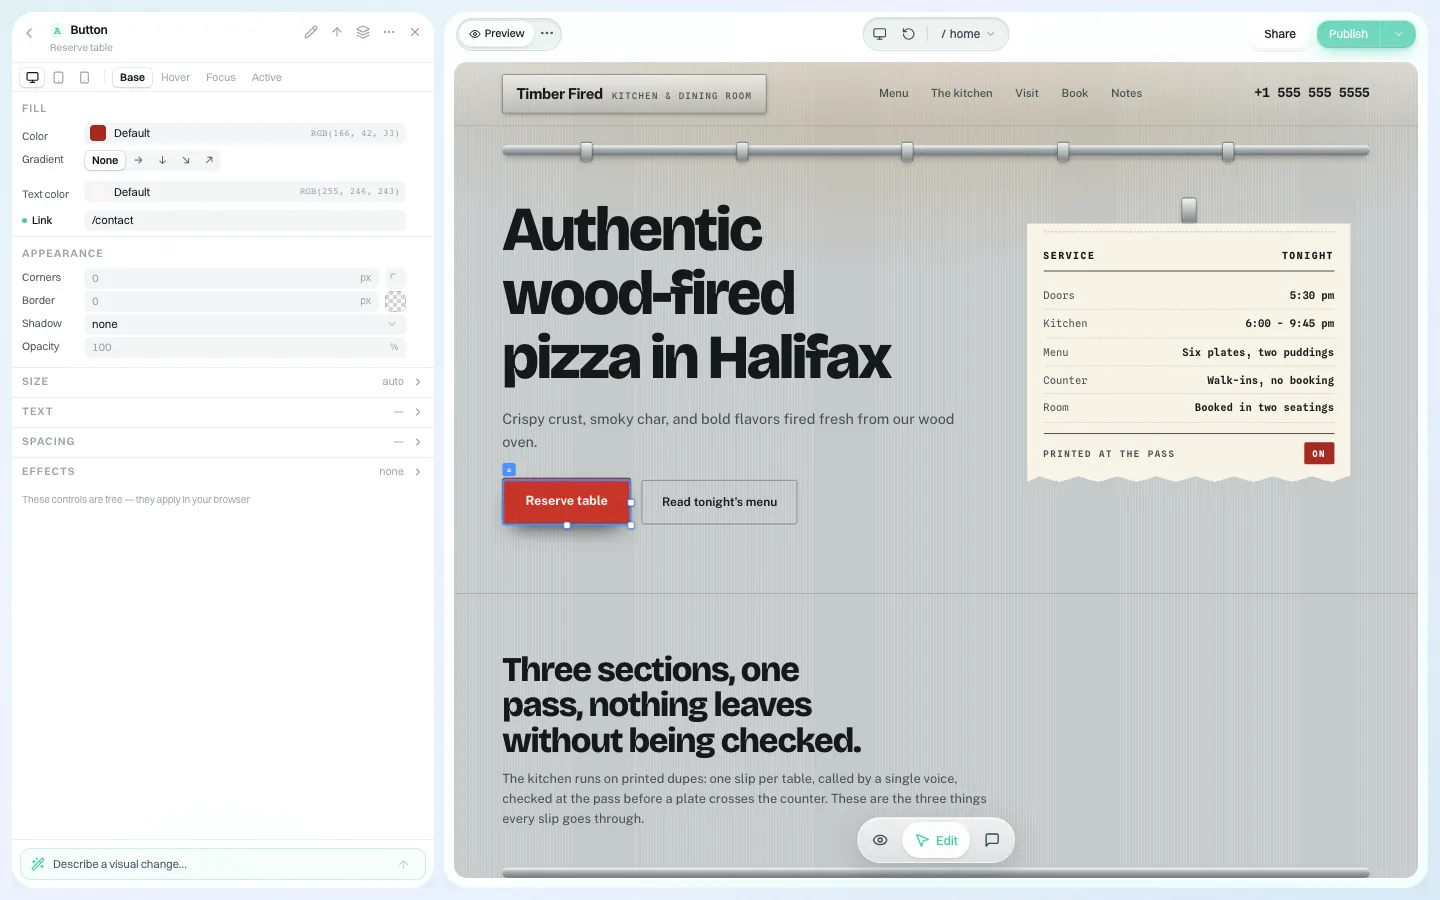Image resolution: width=1440 pixels, height=900 pixels.
Task: Go back from the Button panel
Action: (29, 33)
